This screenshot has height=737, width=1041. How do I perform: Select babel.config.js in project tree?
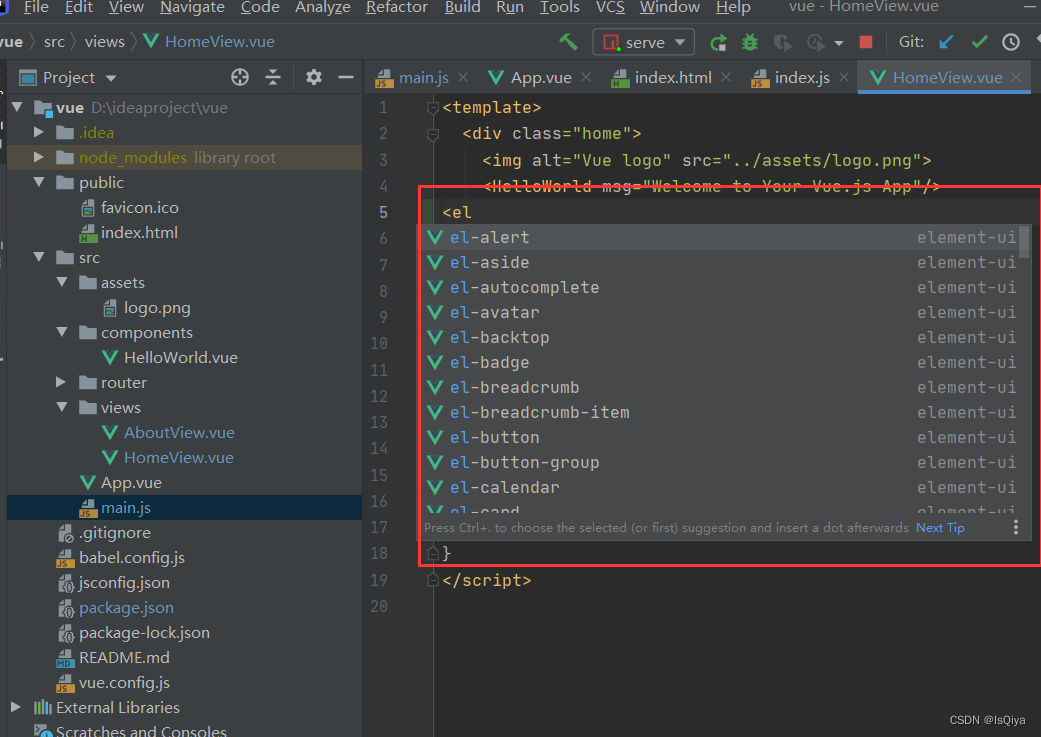pos(131,558)
